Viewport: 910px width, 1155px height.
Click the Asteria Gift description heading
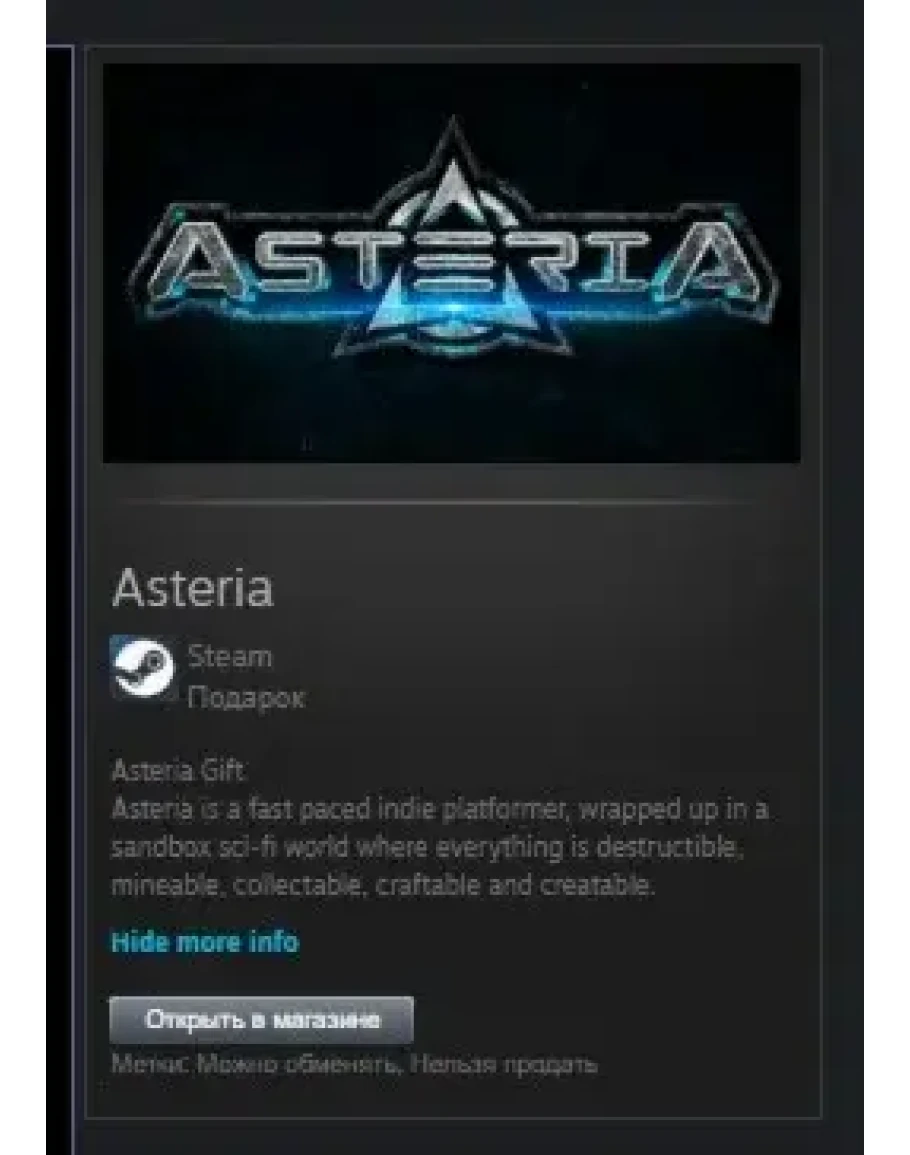pyautogui.click(x=178, y=770)
